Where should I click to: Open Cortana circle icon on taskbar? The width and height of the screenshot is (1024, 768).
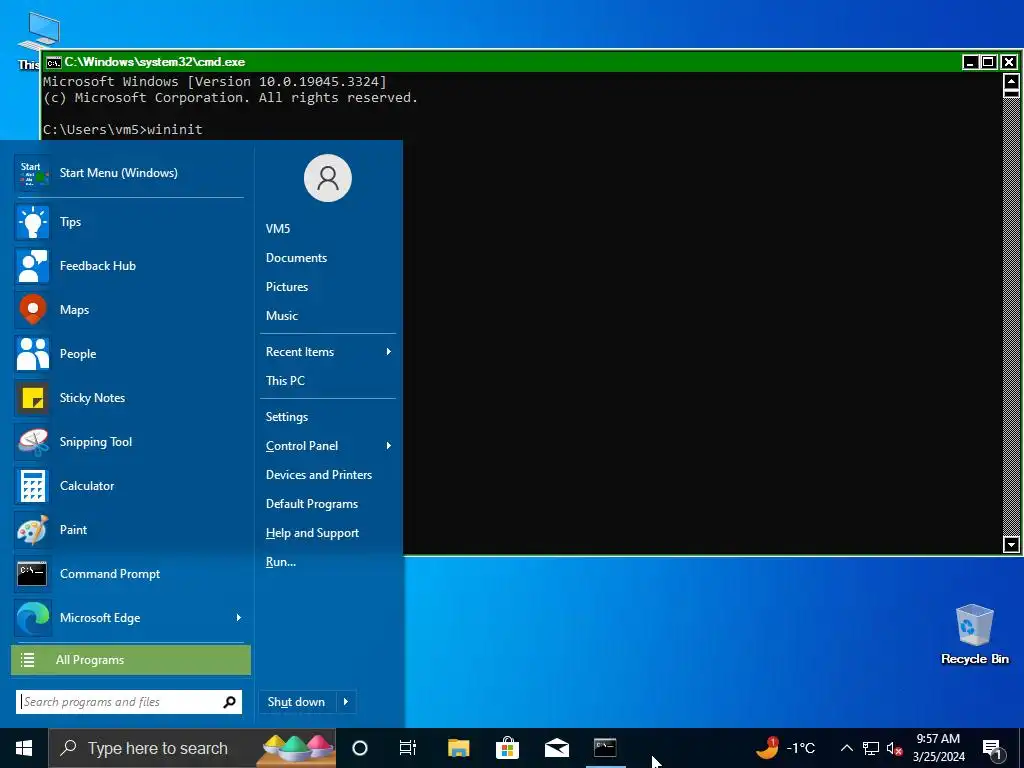360,748
